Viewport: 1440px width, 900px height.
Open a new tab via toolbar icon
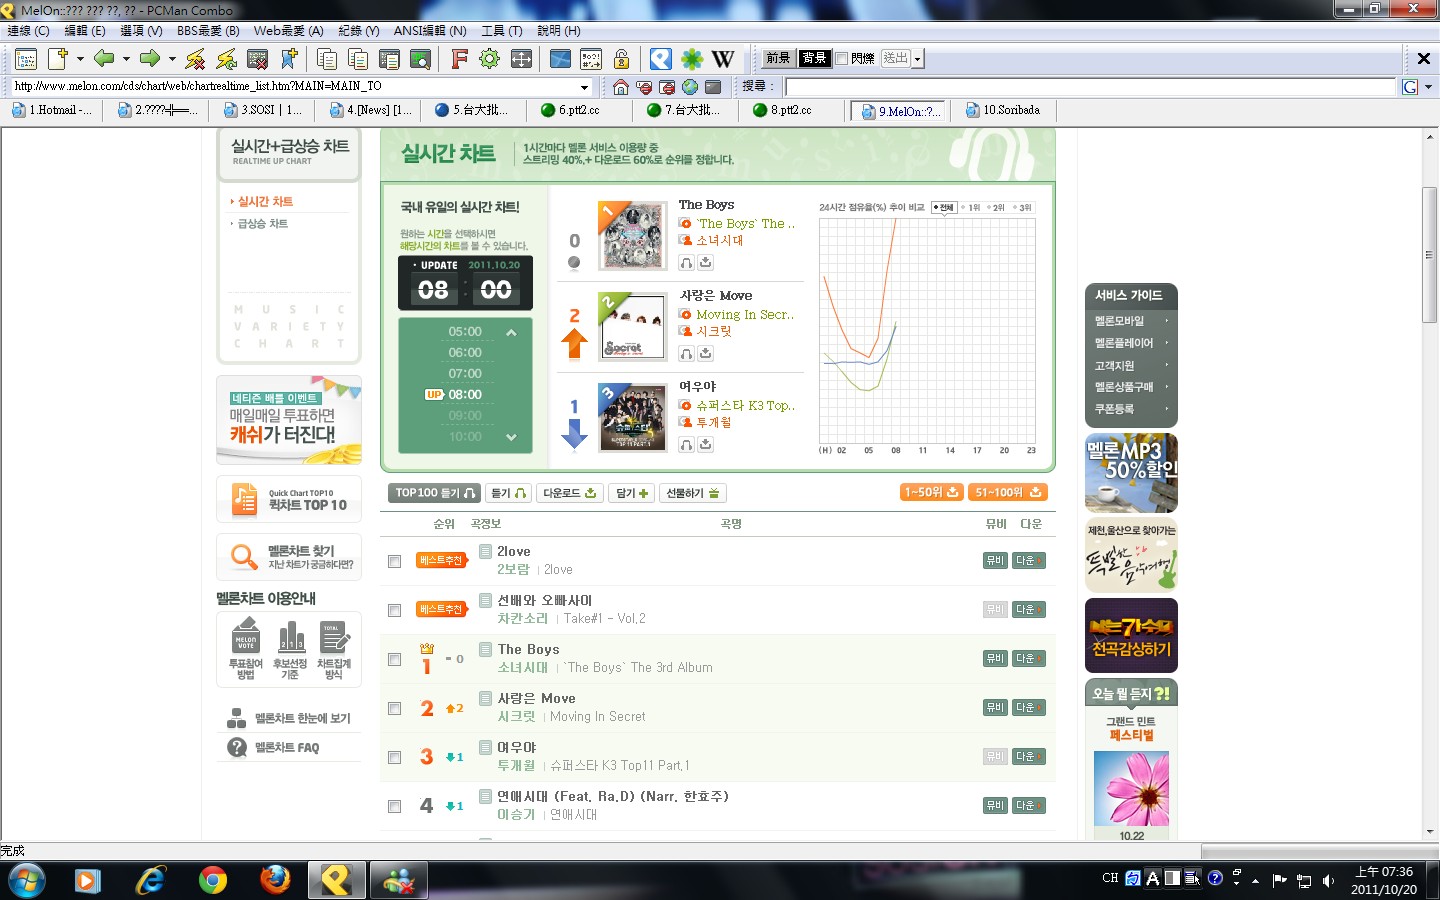coord(58,59)
